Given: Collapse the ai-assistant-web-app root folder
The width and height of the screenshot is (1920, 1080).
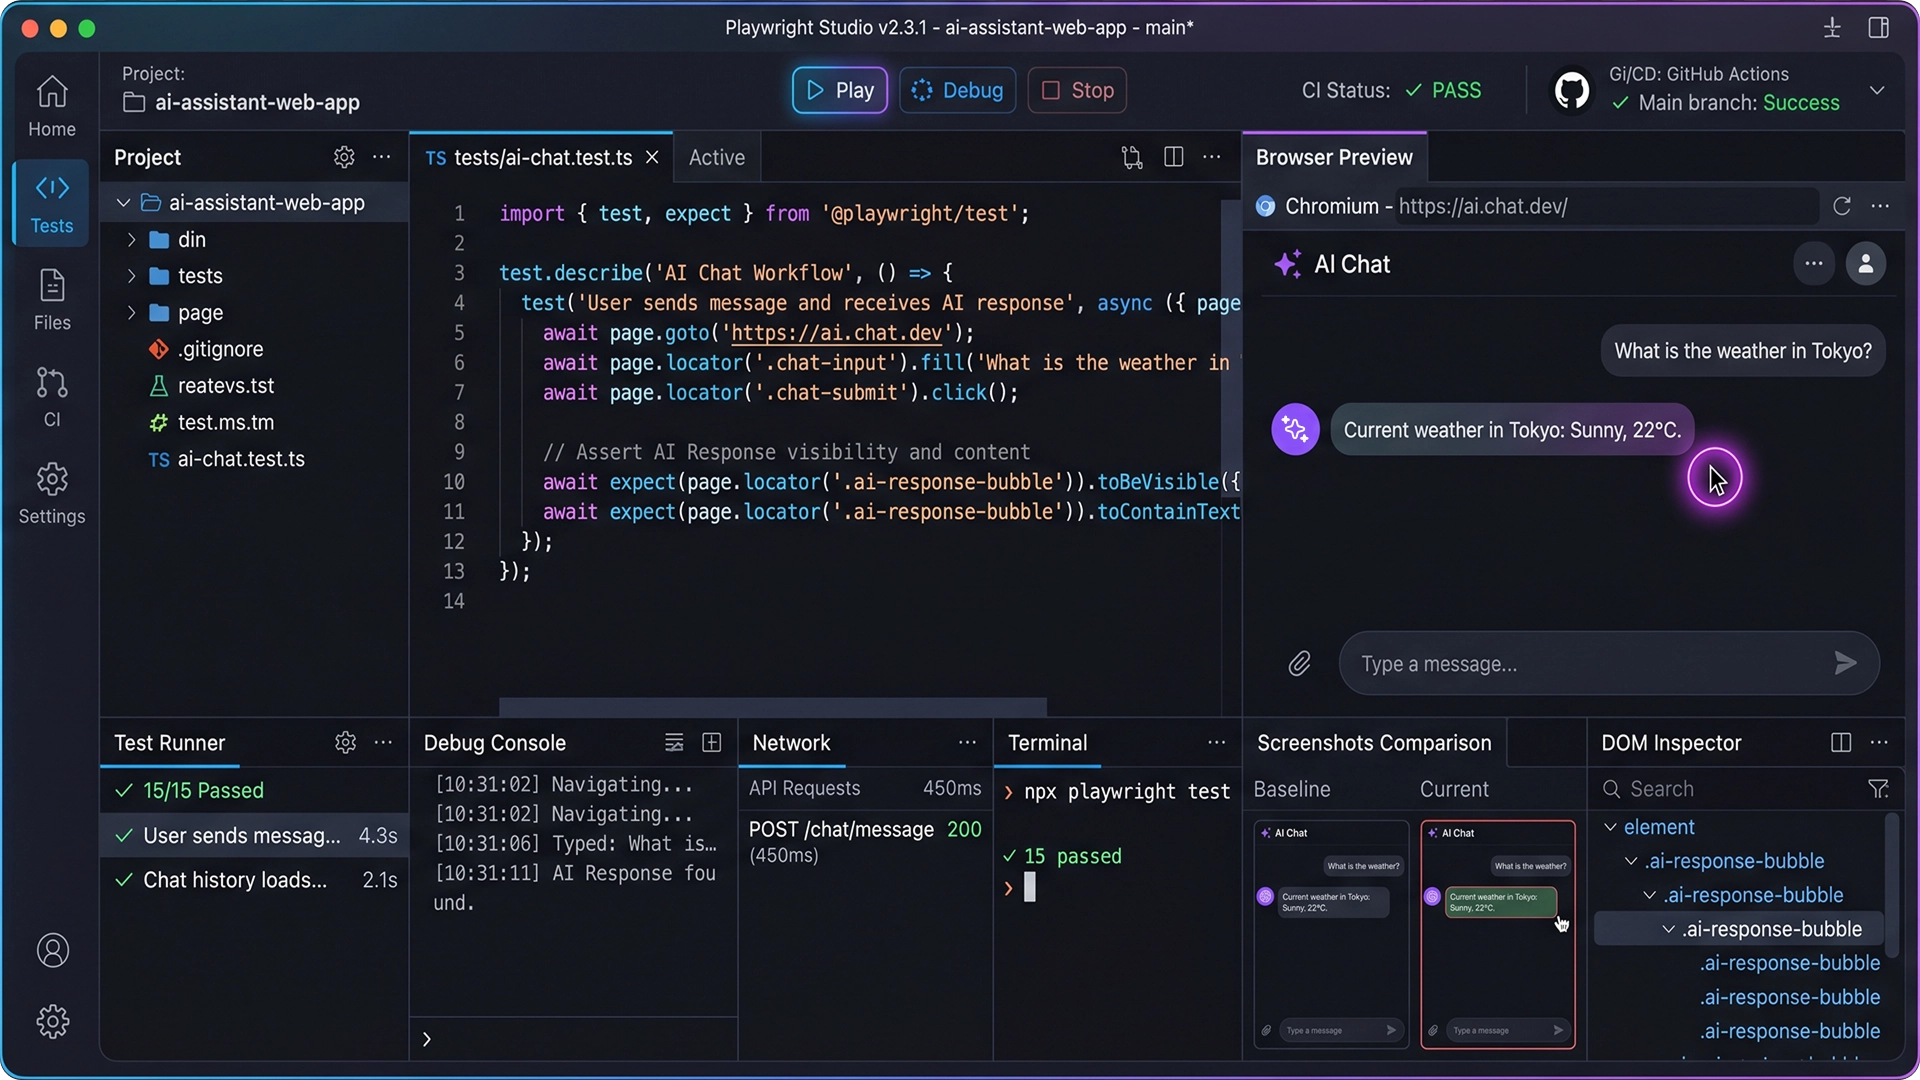Looking at the screenshot, I should (x=123, y=203).
